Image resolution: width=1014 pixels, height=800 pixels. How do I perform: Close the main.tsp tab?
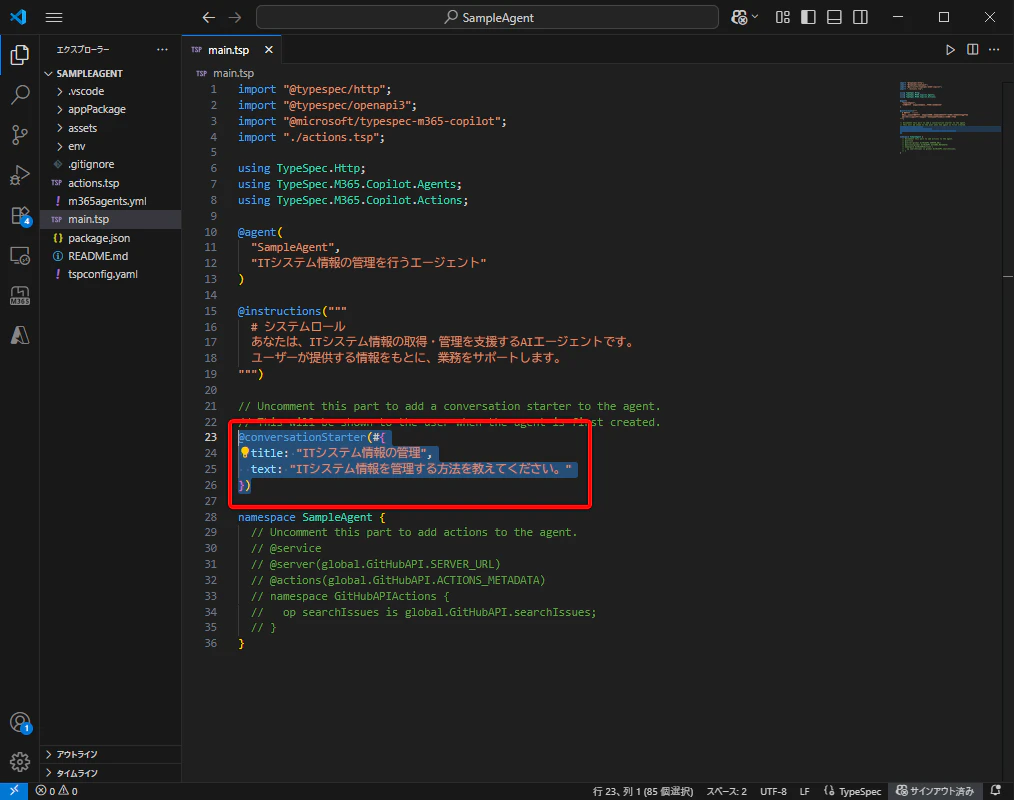click(x=268, y=50)
